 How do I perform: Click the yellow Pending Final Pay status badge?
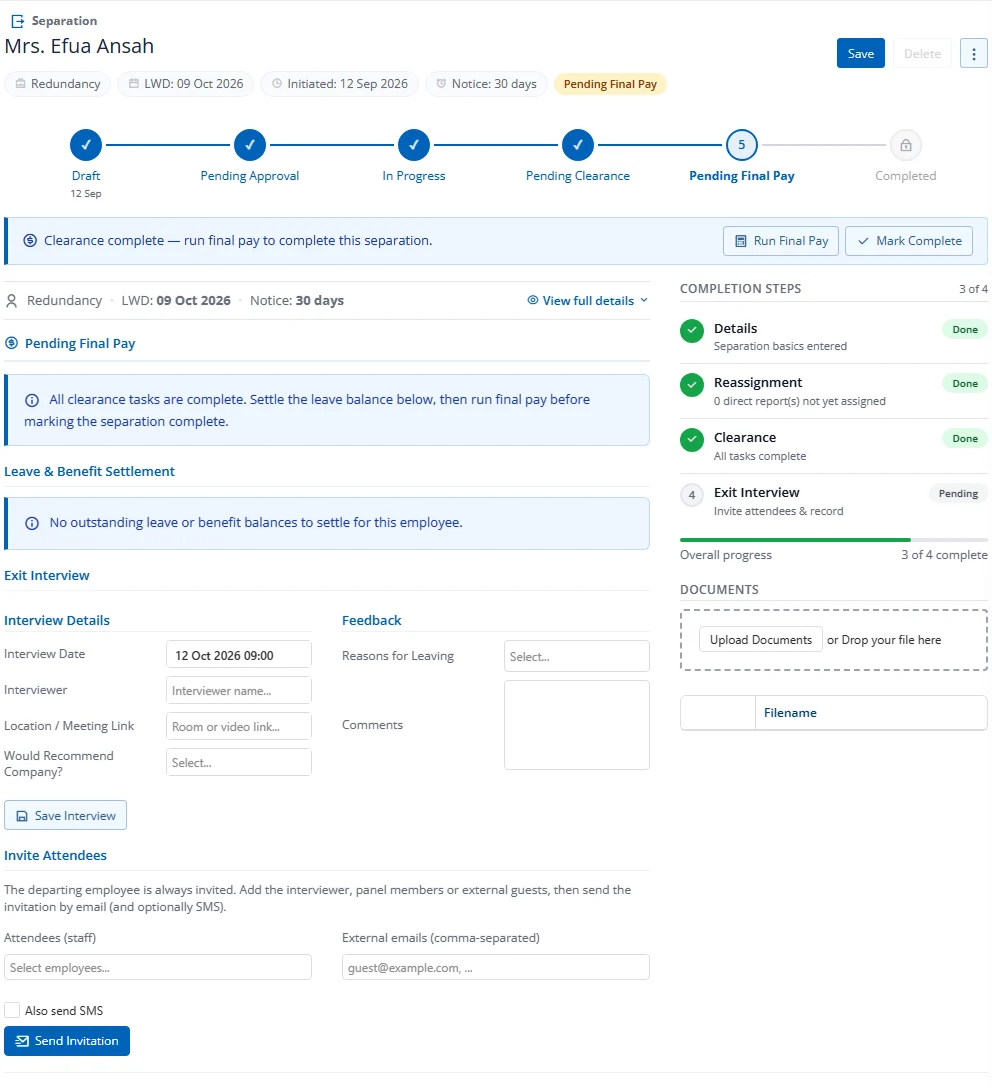pyautogui.click(x=610, y=84)
